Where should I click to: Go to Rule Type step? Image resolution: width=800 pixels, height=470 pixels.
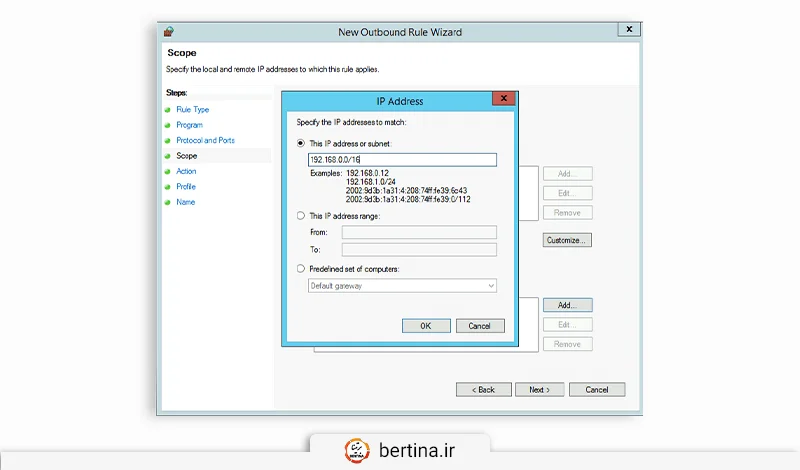tap(192, 109)
